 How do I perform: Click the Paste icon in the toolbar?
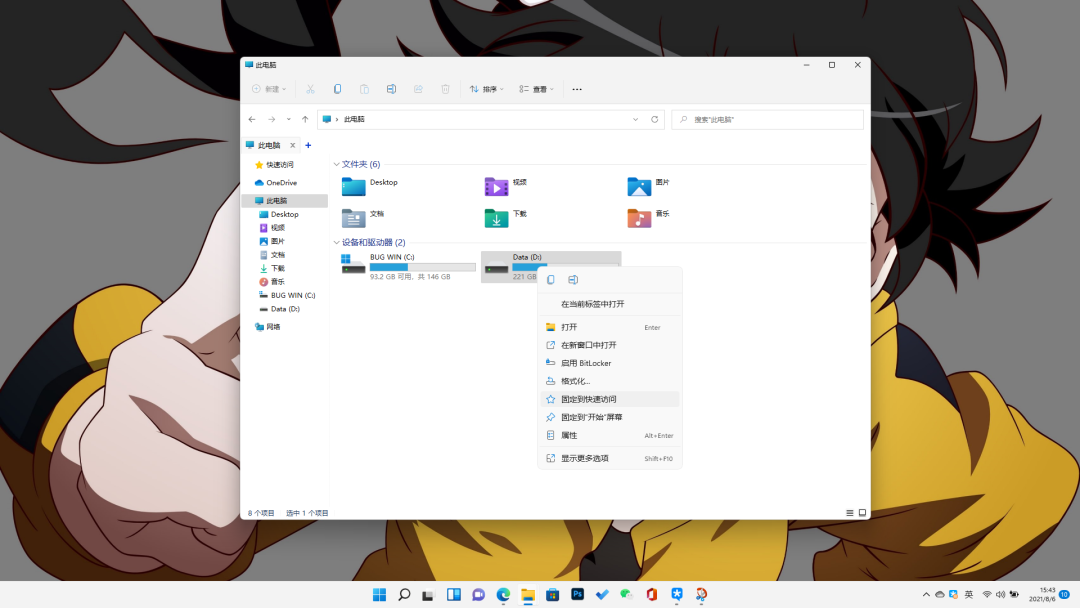point(364,89)
